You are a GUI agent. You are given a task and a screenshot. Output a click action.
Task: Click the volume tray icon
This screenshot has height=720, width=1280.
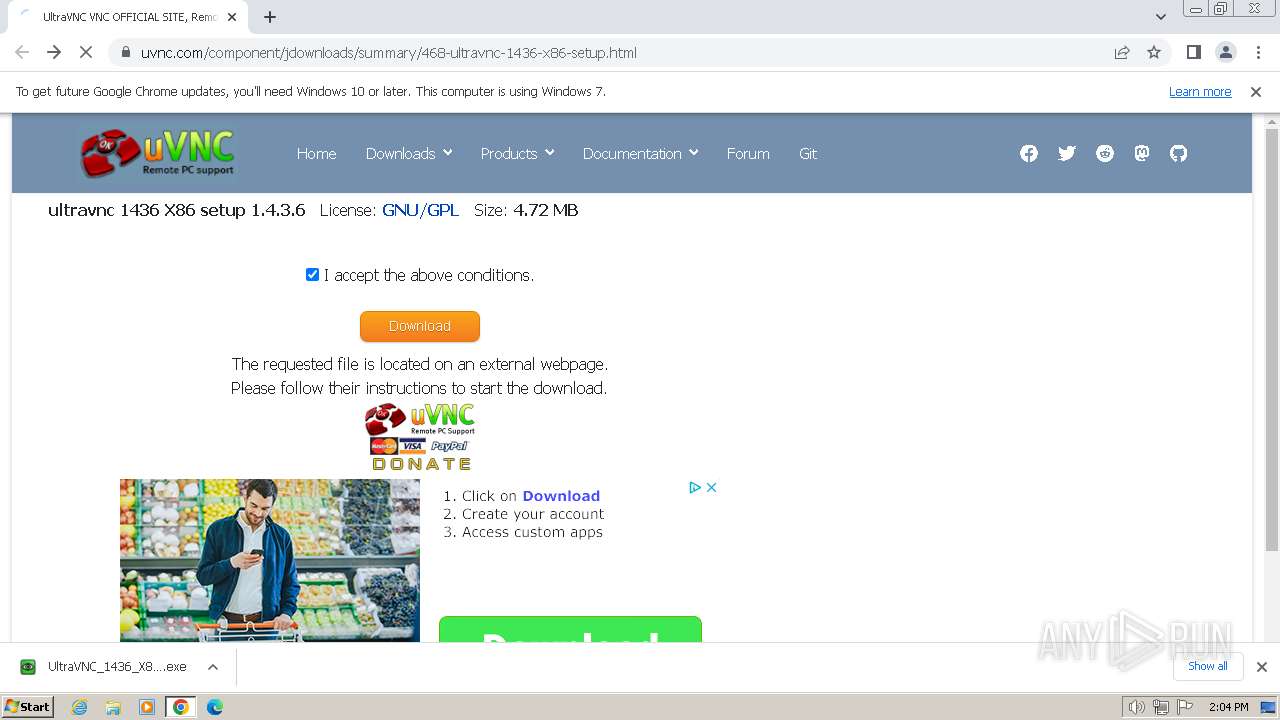(x=1136, y=707)
